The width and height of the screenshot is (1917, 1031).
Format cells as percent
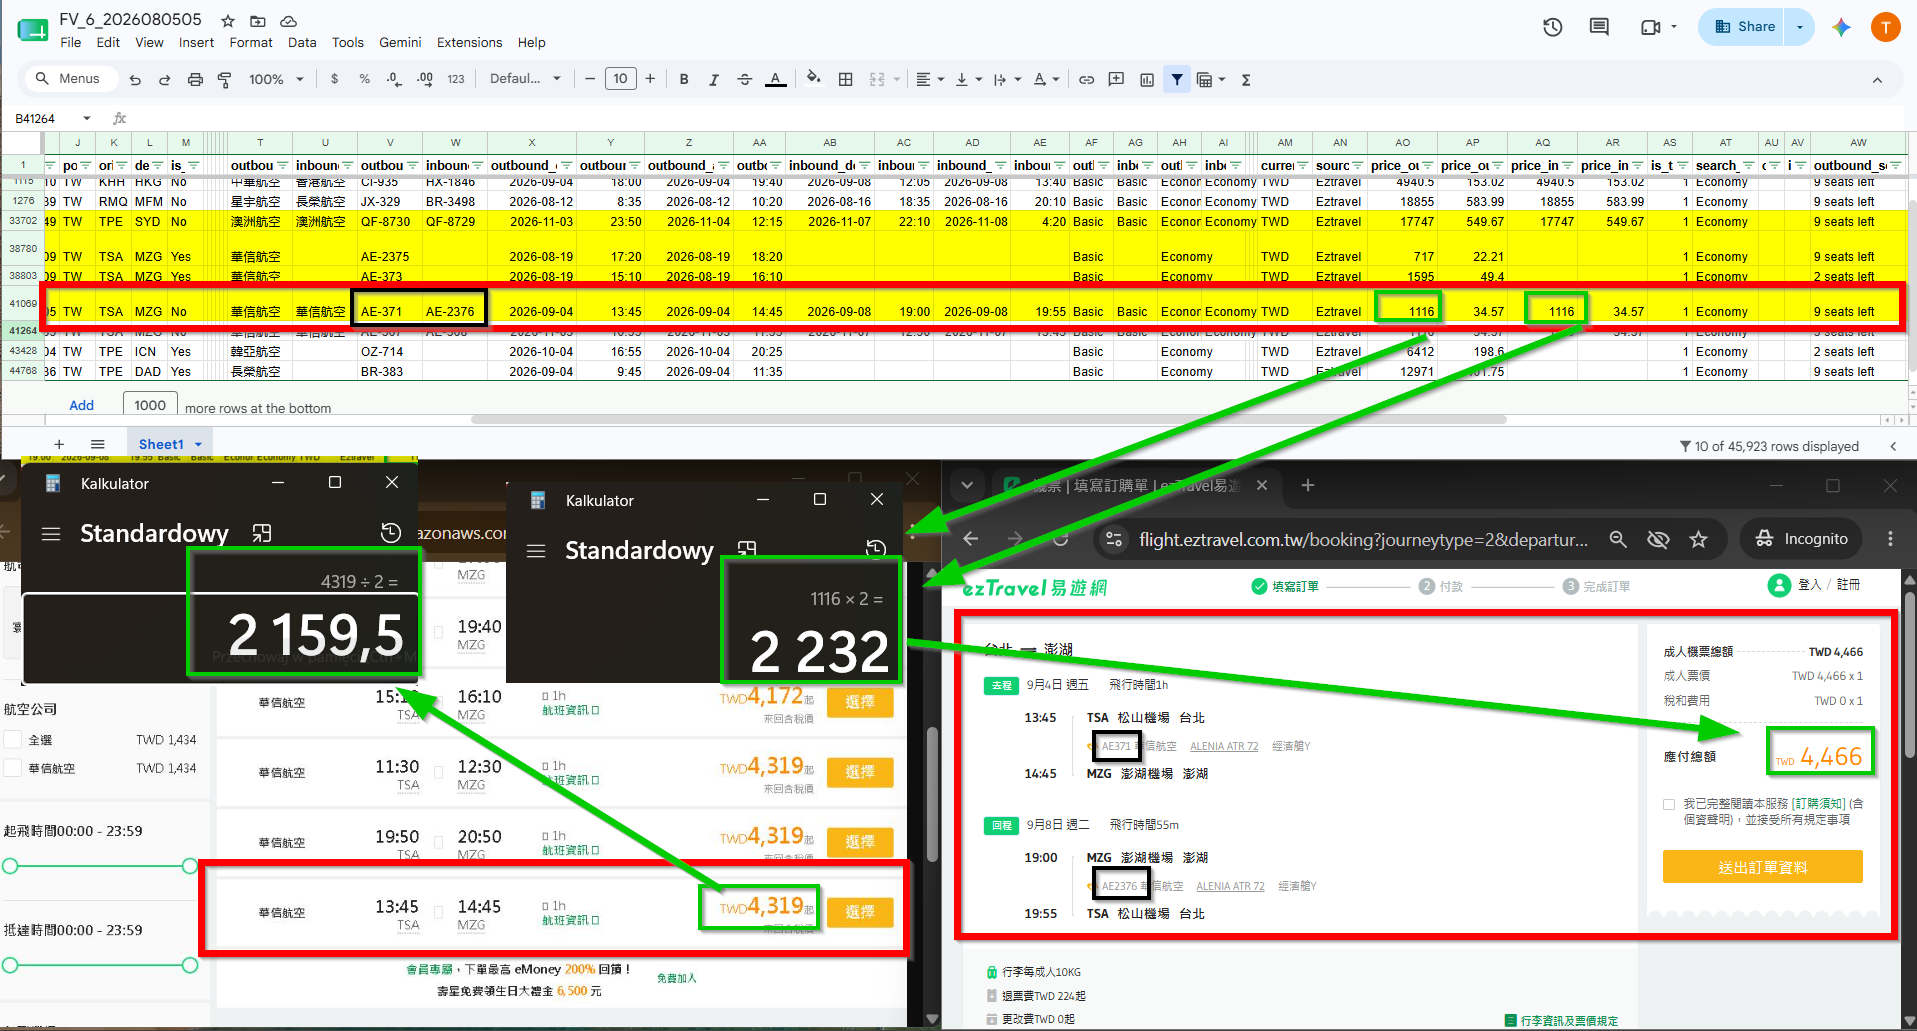tap(364, 80)
